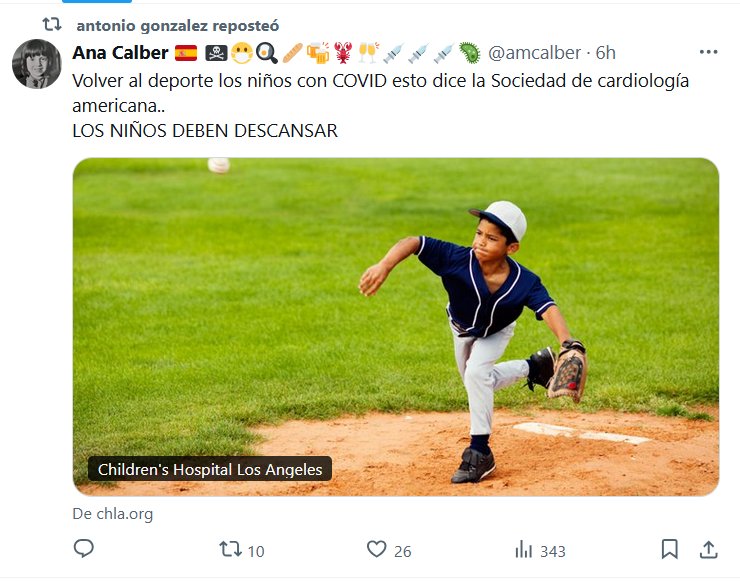The image size is (740, 584).
Task: Visit the 'De chla.org' source link
Action: tap(113, 514)
